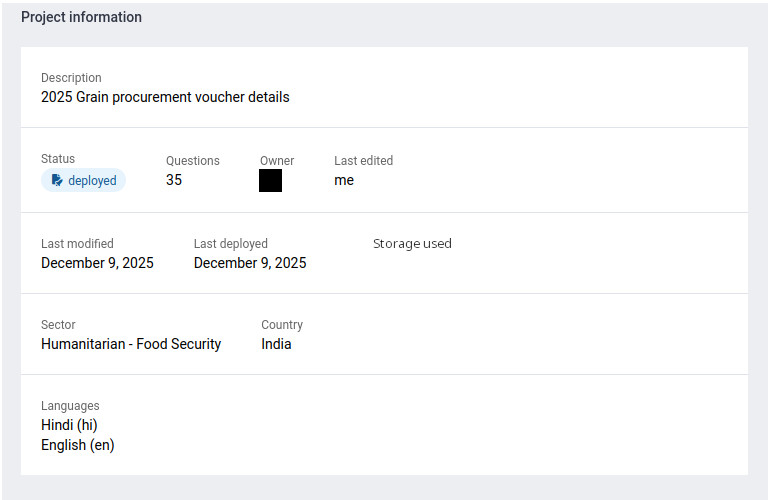Image resolution: width=768 pixels, height=500 pixels.
Task: Click the 'Description' field label
Action: [71, 78]
